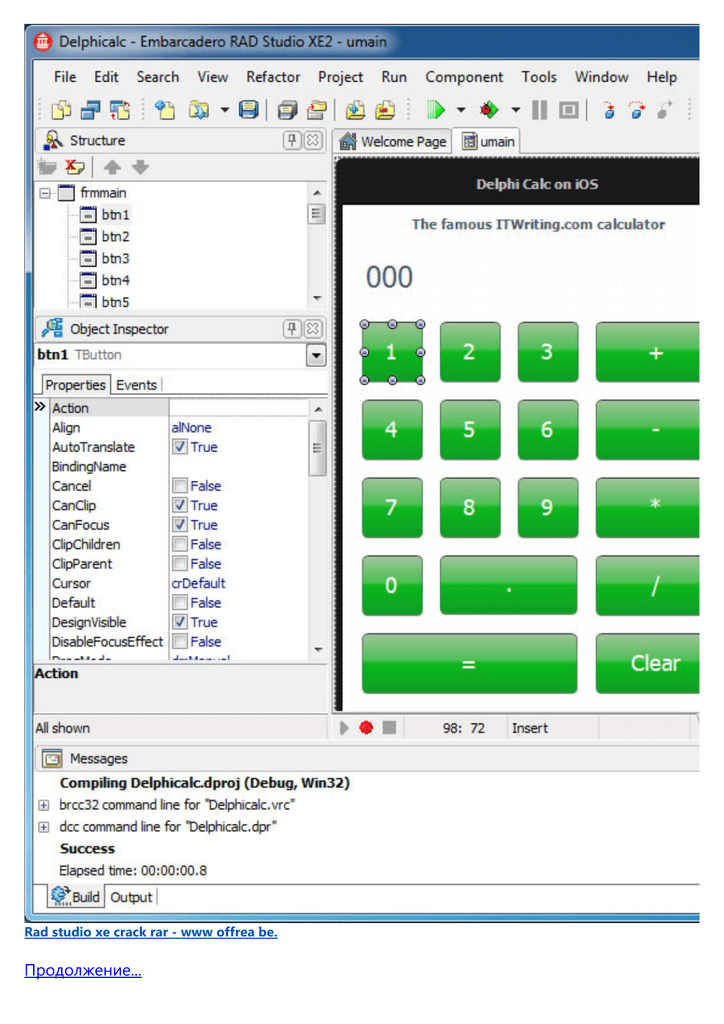This screenshot has width=724, height=1024.
Task: Enable the Cancel property checkbox
Action: click(180, 486)
